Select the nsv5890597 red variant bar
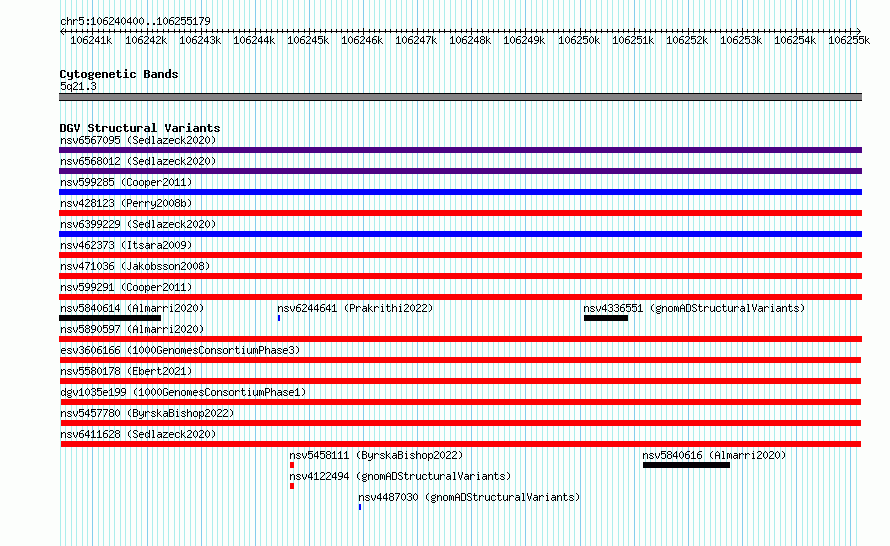 tap(460, 339)
